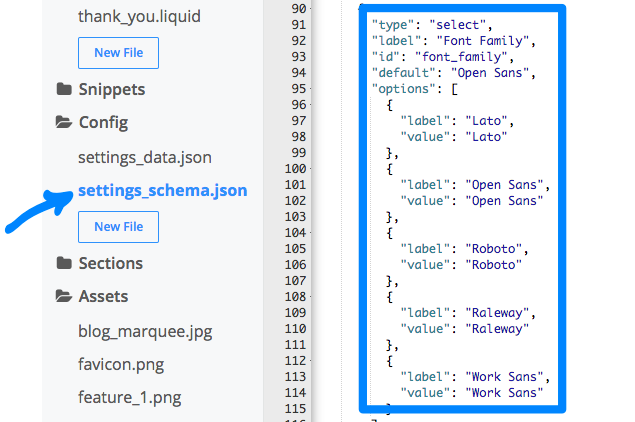This screenshot has height=422, width=635.
Task: Click the Assets open folder icon
Action: [64, 296]
